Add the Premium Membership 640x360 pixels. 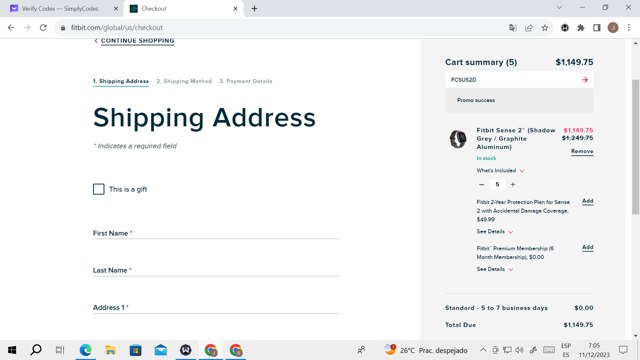(x=587, y=247)
